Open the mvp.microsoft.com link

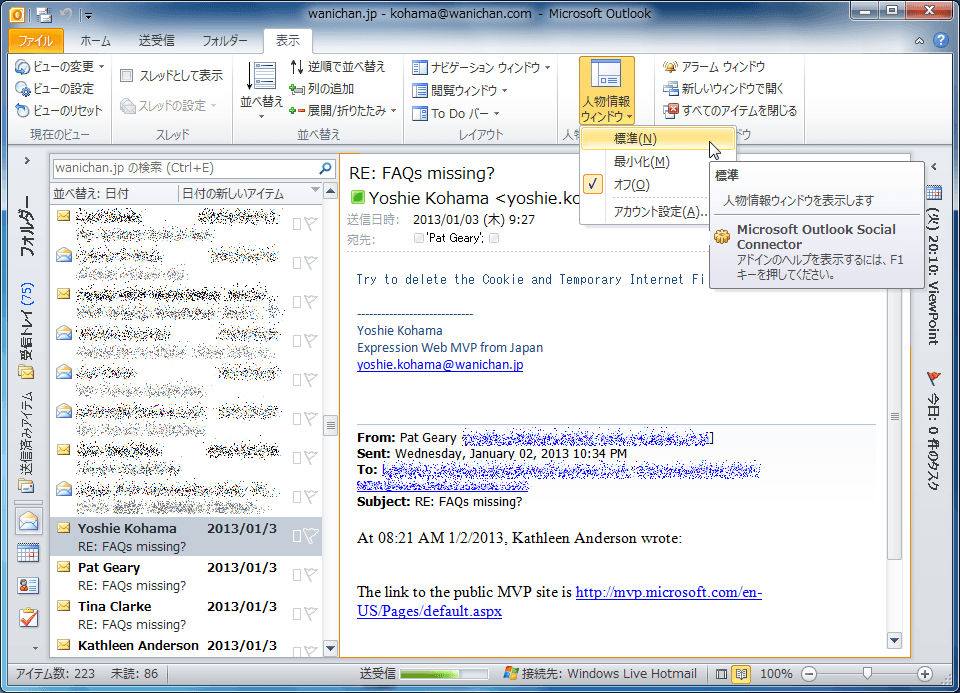[558, 601]
